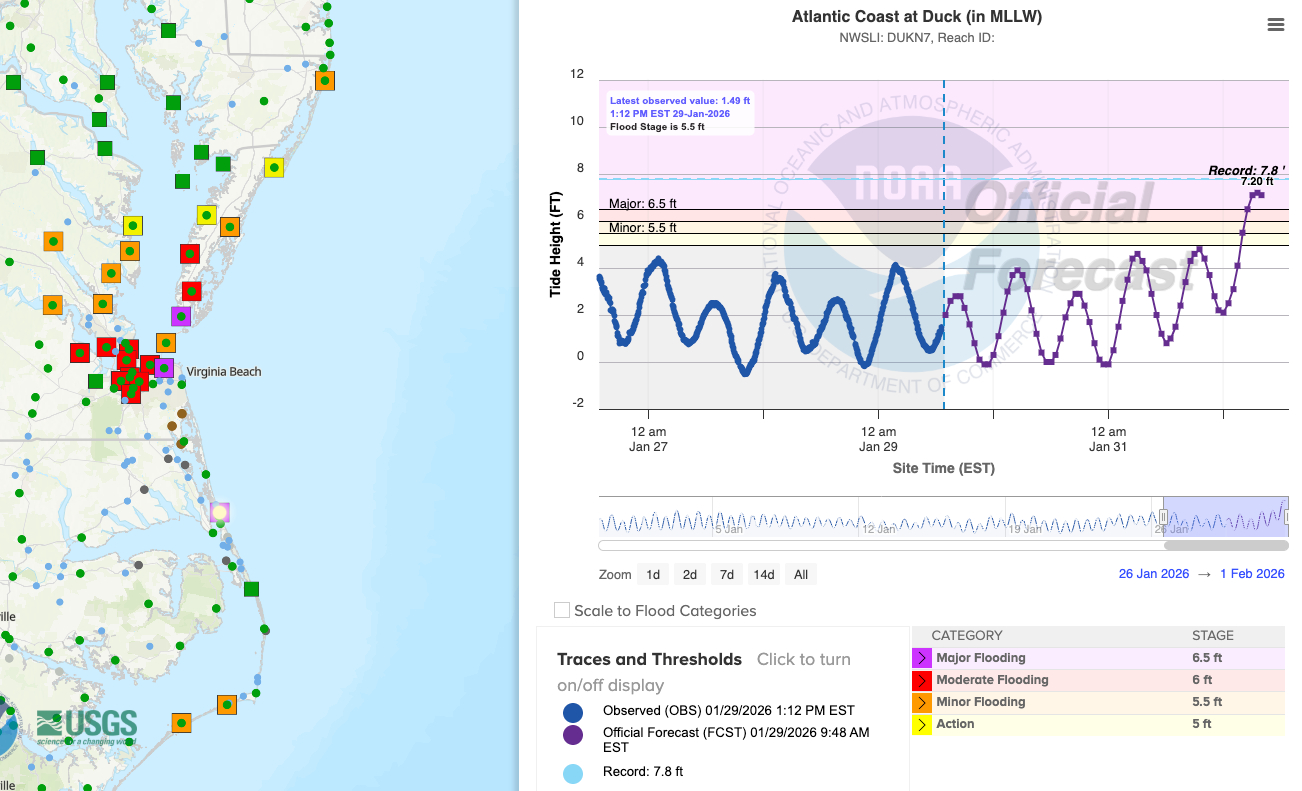Image resolution: width=1302 pixels, height=791 pixels.
Task: Click the Major Flooding purple arrow icon
Action: coord(921,658)
